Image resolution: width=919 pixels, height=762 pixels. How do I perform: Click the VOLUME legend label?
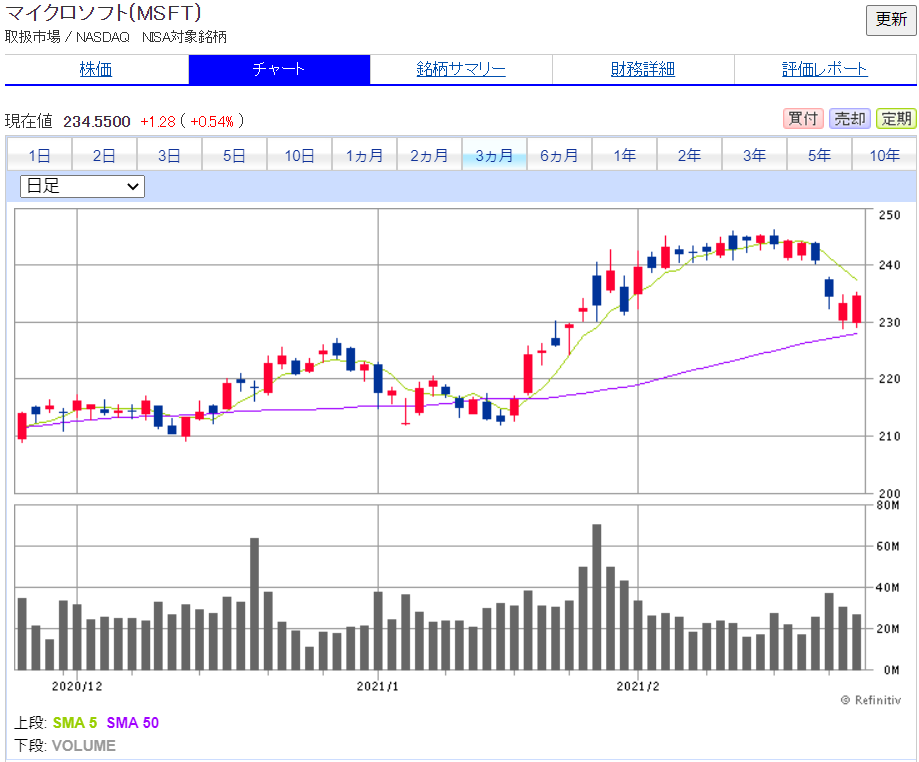coord(84,746)
